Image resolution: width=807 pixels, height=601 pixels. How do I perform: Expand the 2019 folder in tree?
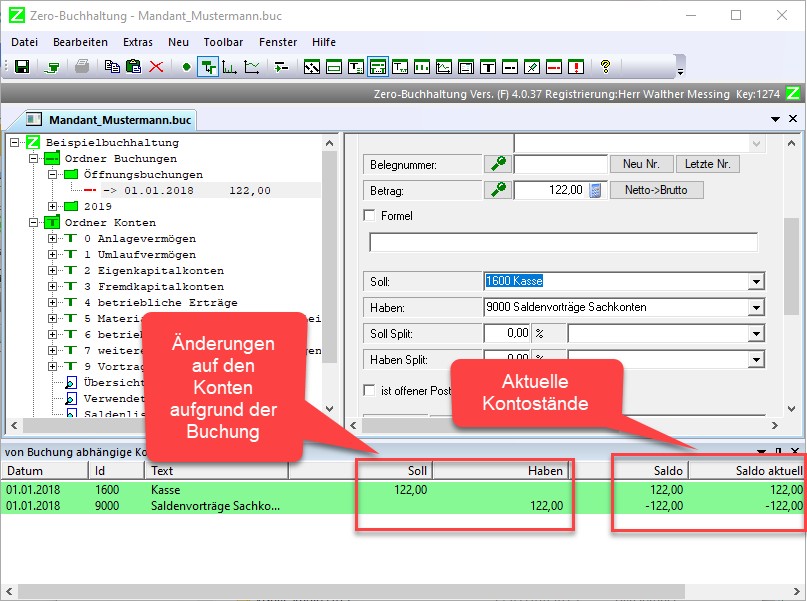53,207
